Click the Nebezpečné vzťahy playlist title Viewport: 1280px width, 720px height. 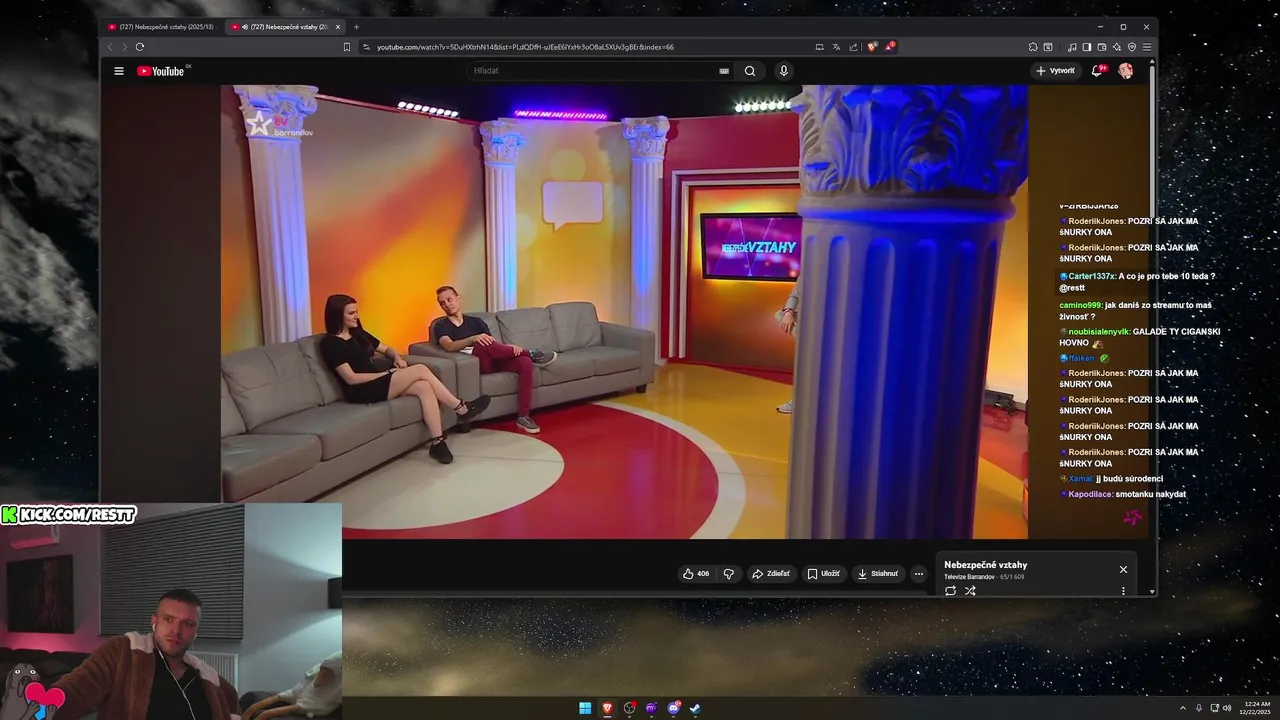[985, 565]
